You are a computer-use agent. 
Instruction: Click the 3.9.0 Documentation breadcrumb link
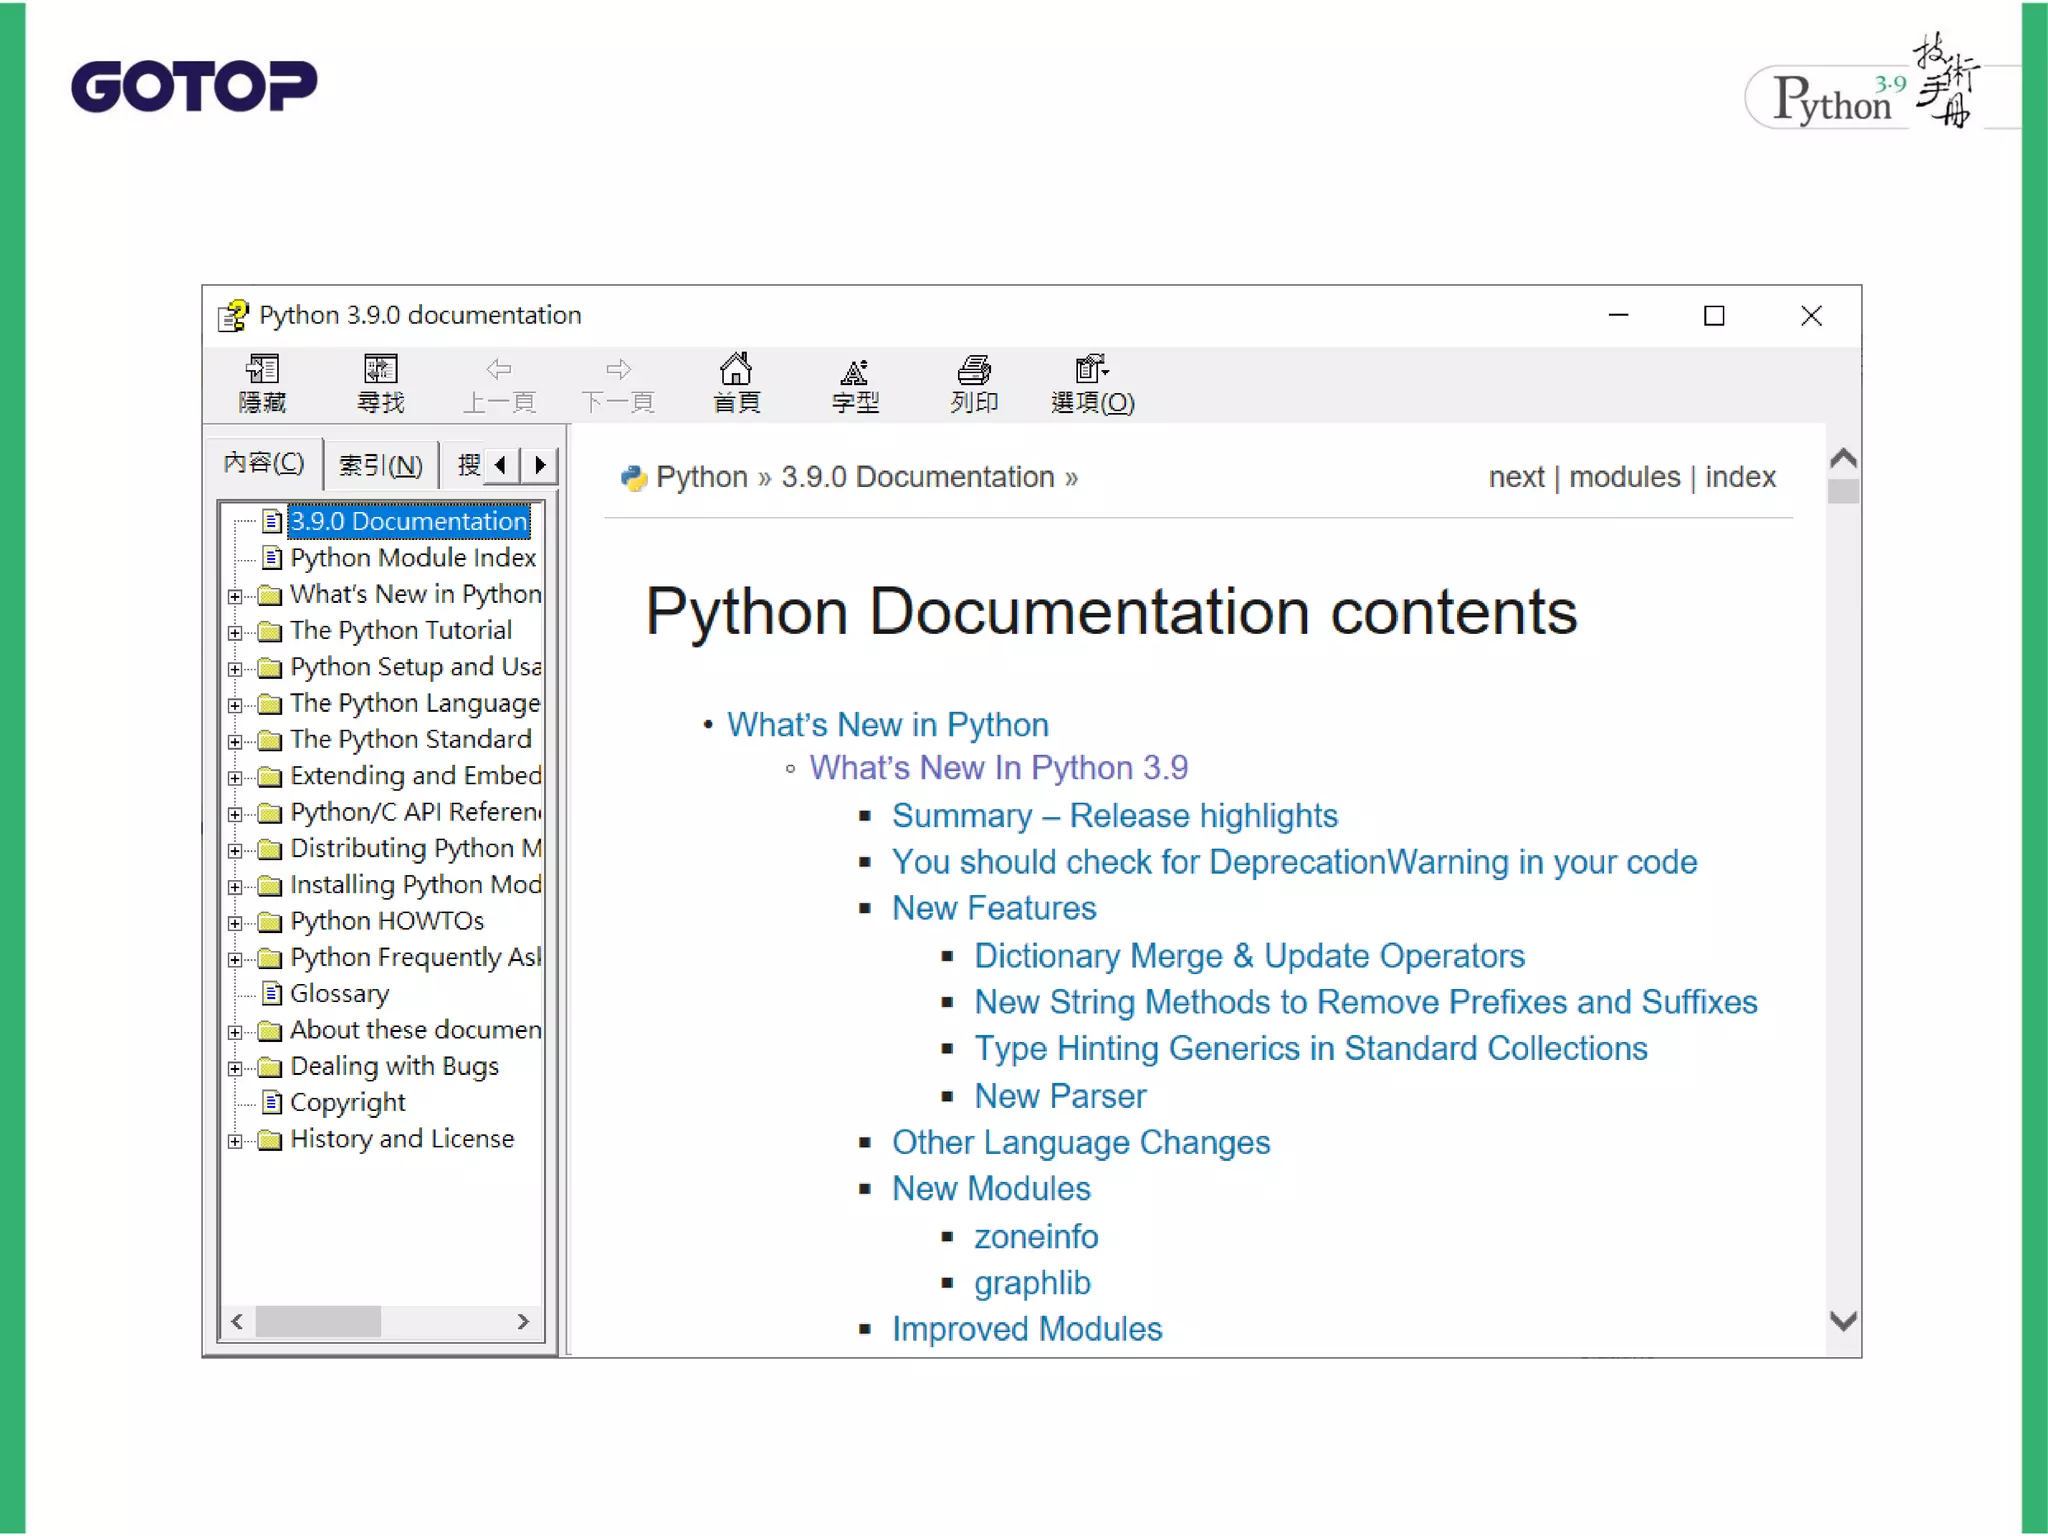point(918,477)
